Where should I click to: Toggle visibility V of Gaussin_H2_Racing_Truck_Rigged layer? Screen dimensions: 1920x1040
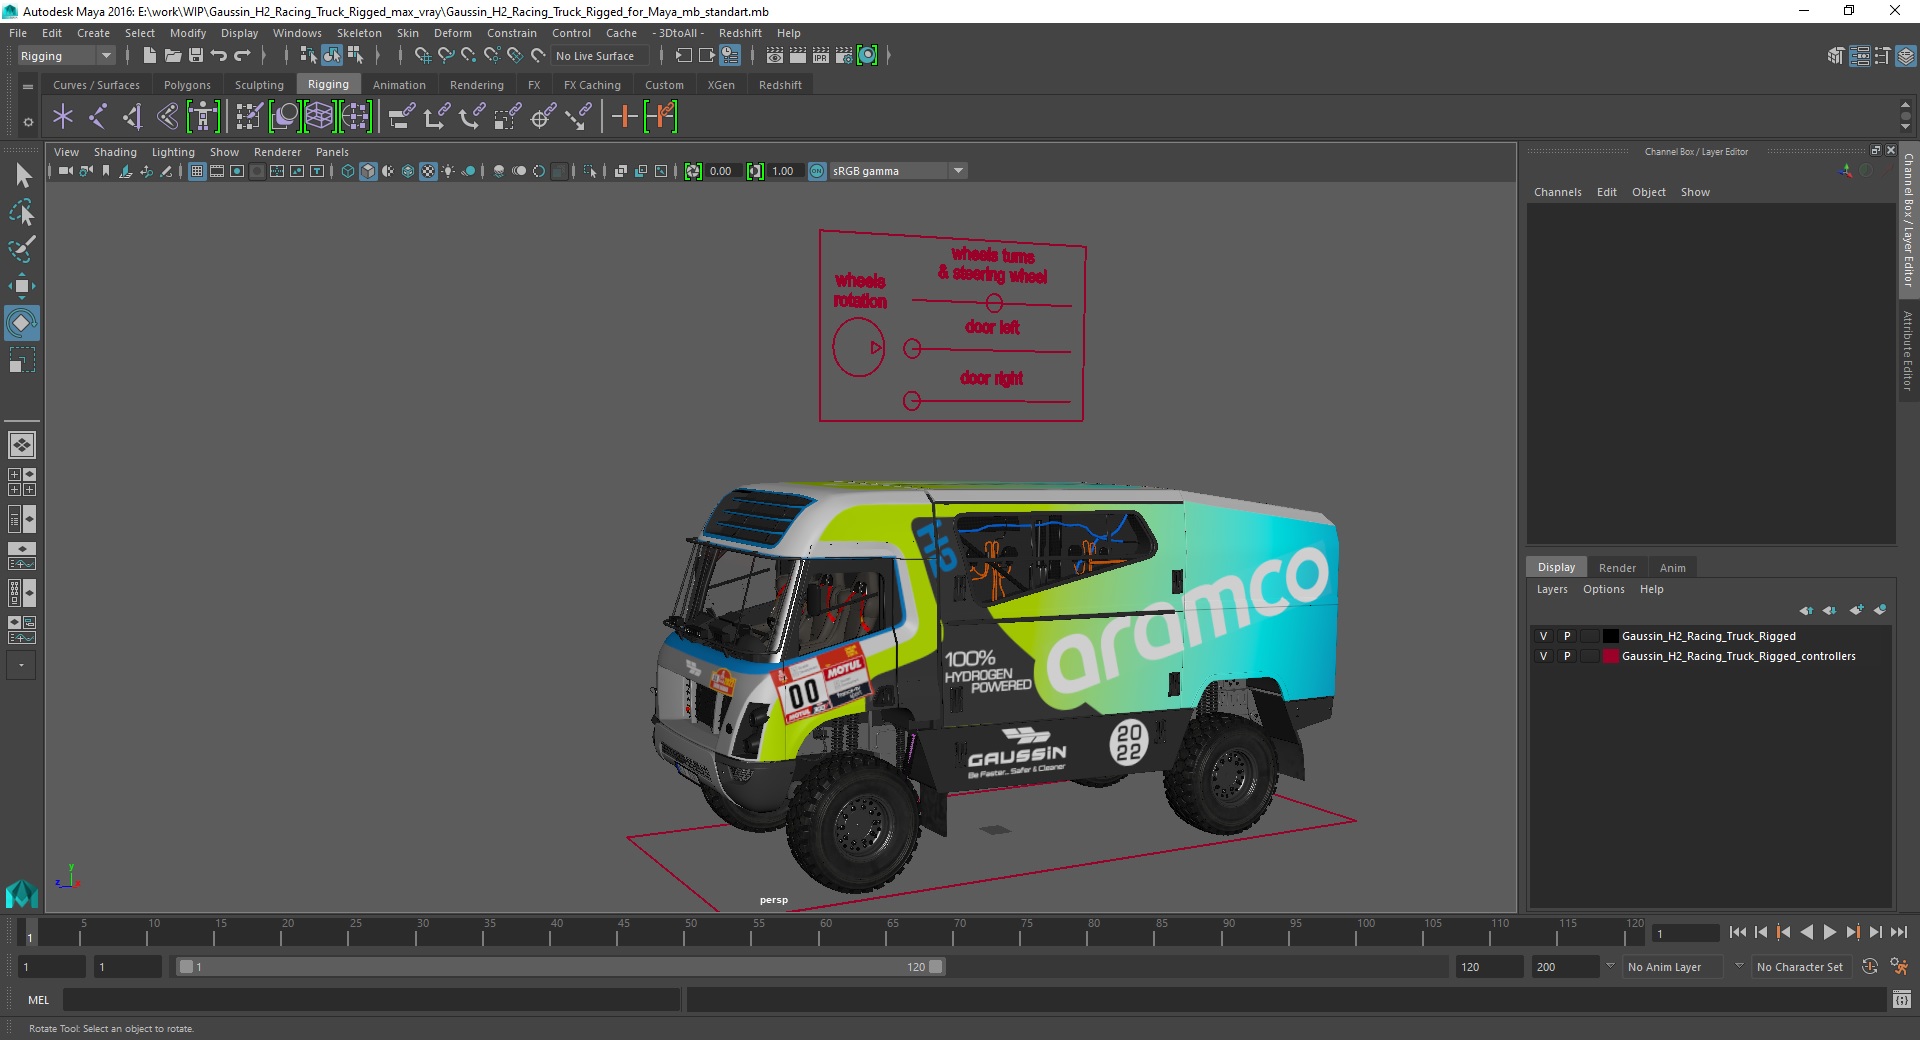tap(1543, 636)
